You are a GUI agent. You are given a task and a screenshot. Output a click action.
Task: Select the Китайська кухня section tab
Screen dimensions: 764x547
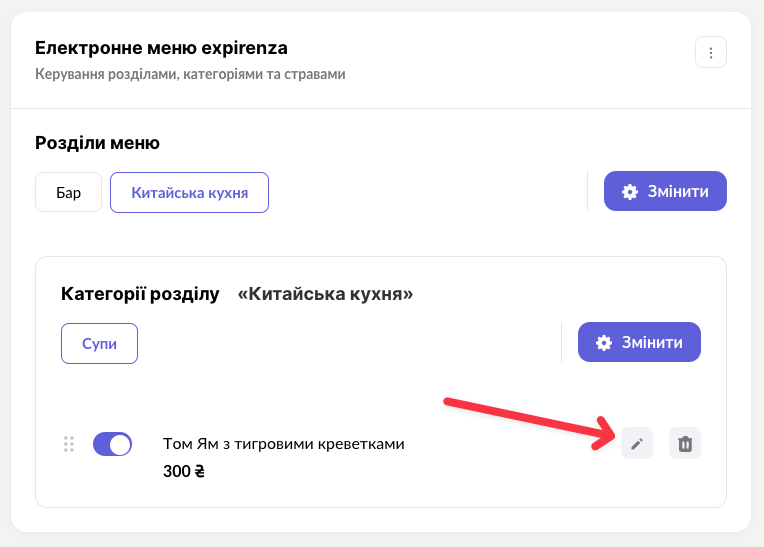pyautogui.click(x=189, y=192)
